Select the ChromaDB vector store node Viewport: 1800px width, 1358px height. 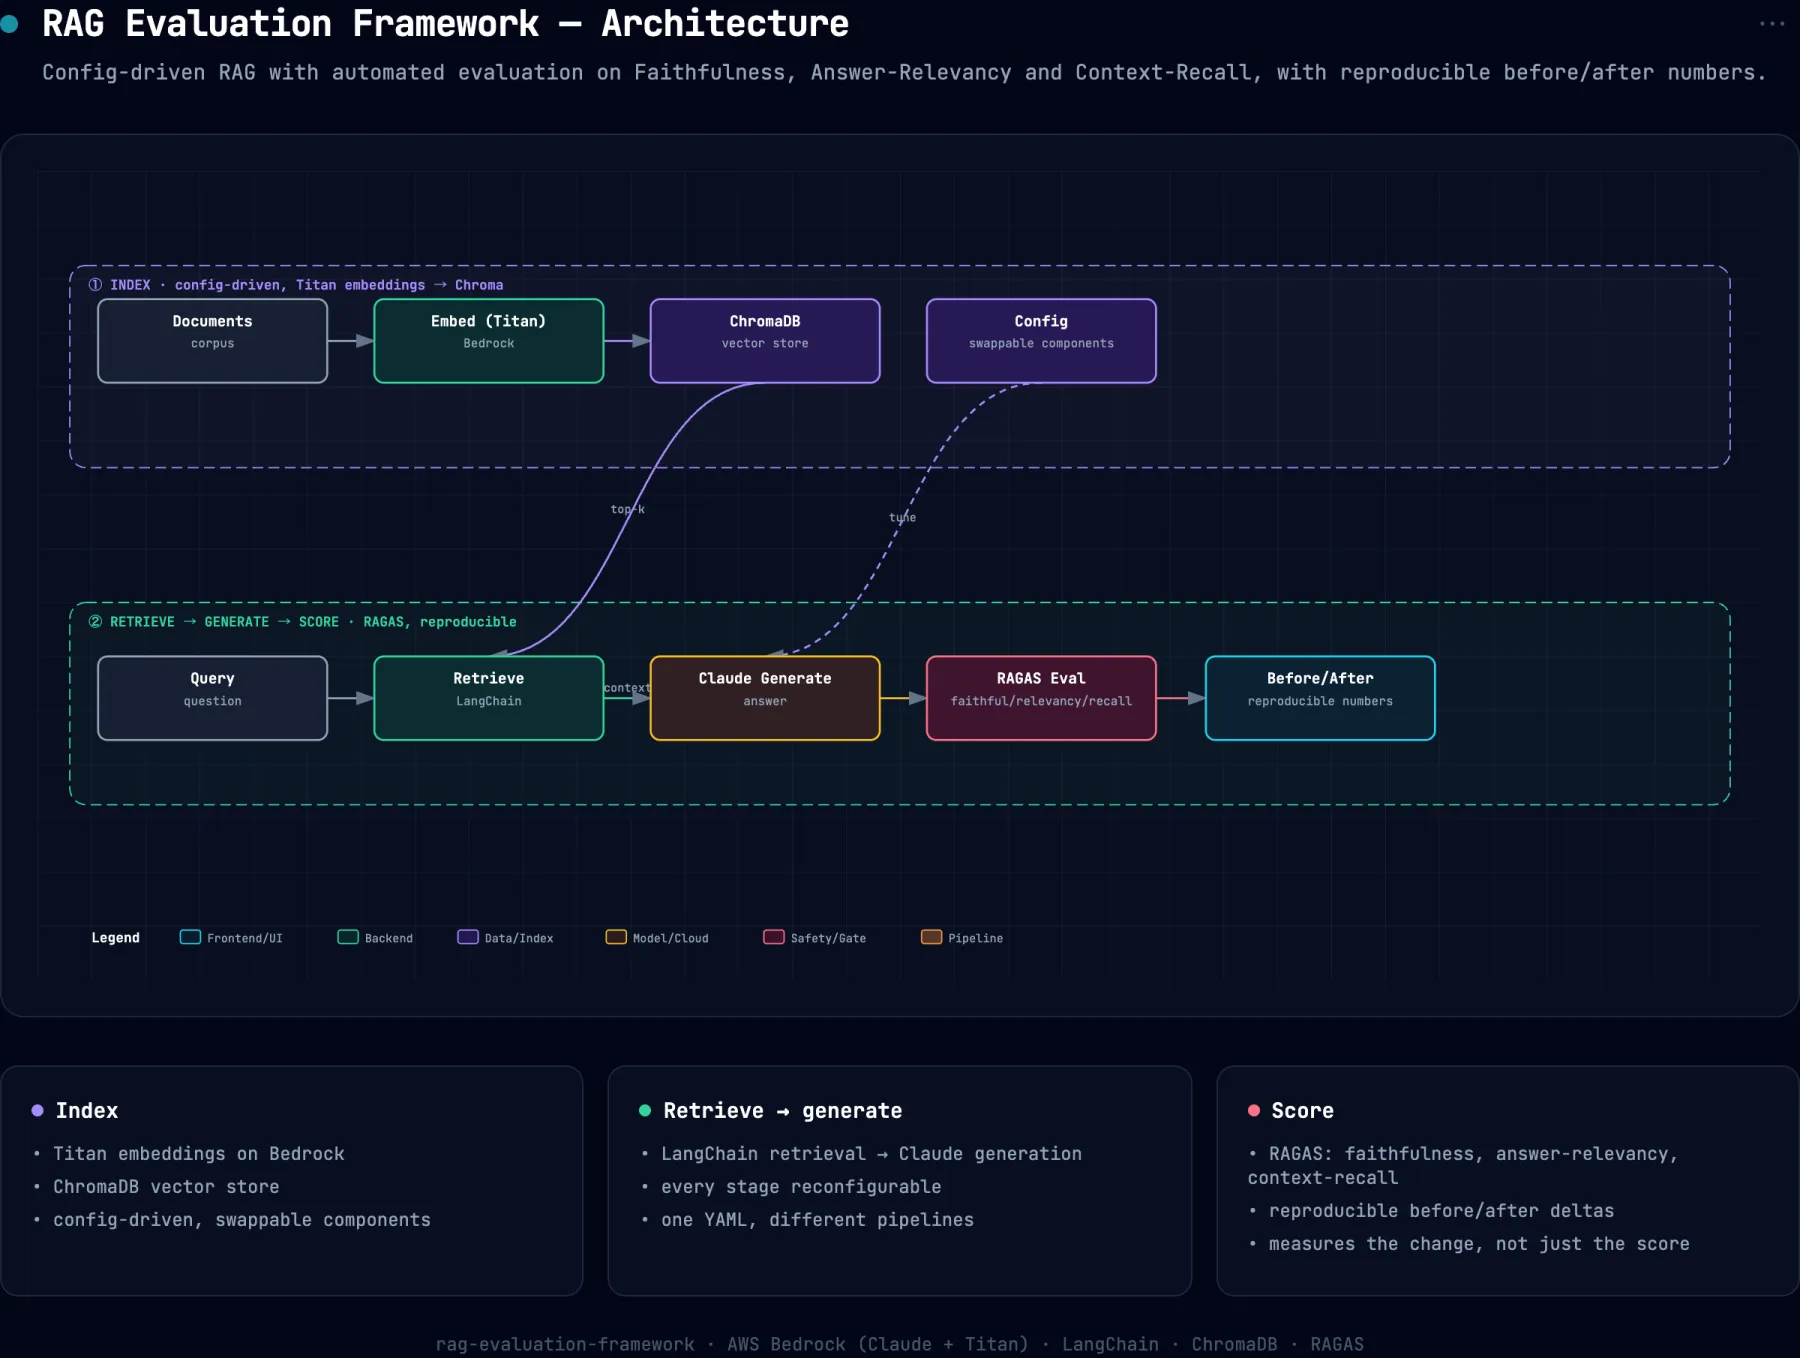[765, 341]
